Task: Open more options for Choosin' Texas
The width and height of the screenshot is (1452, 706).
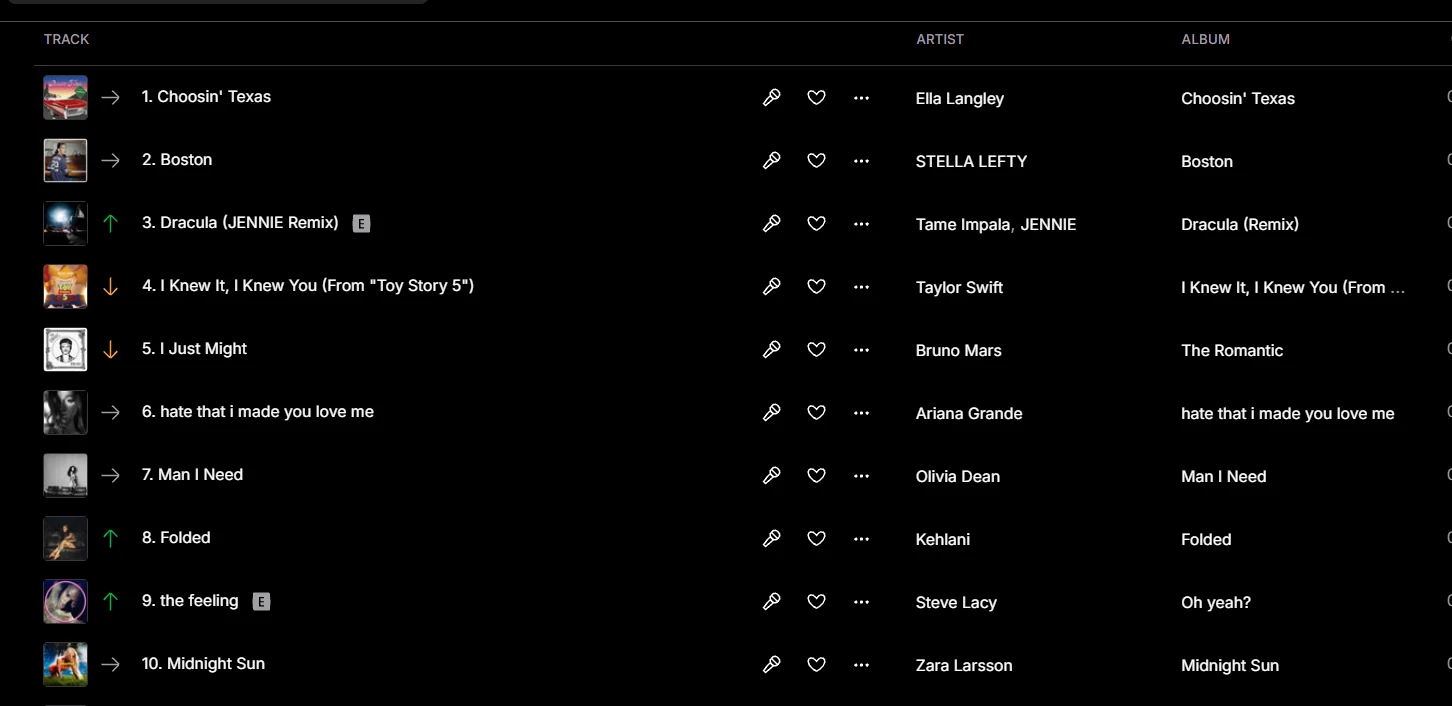Action: 861,98
